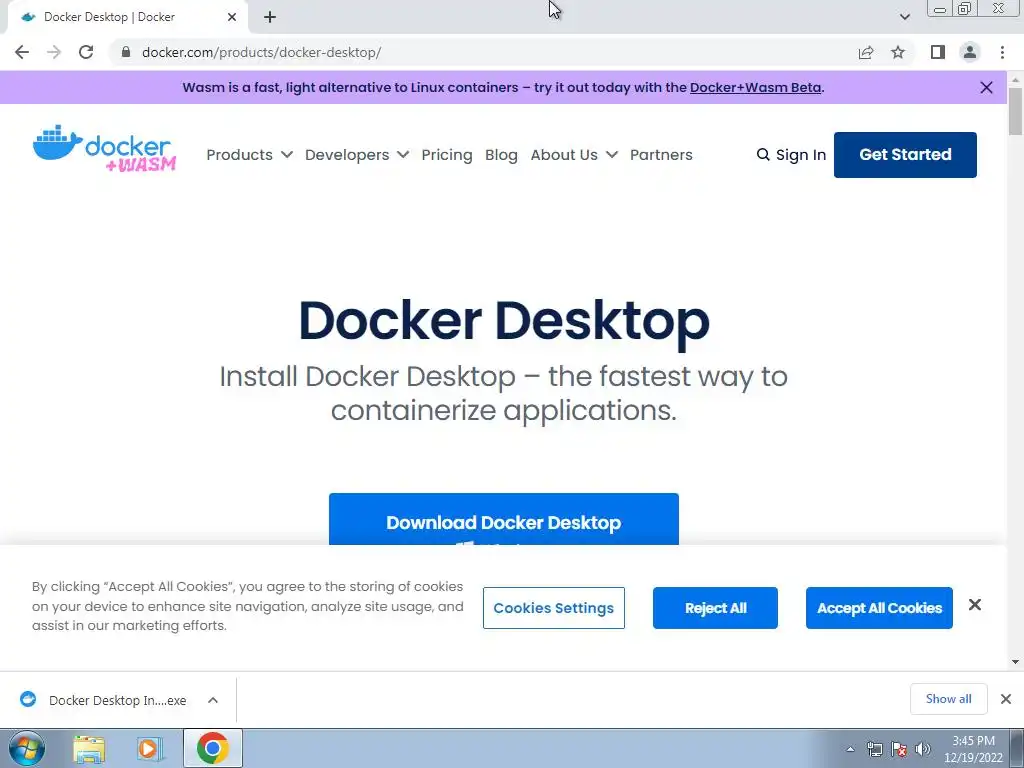Open a new tab with the plus icon
1024x768 pixels.
[270, 17]
